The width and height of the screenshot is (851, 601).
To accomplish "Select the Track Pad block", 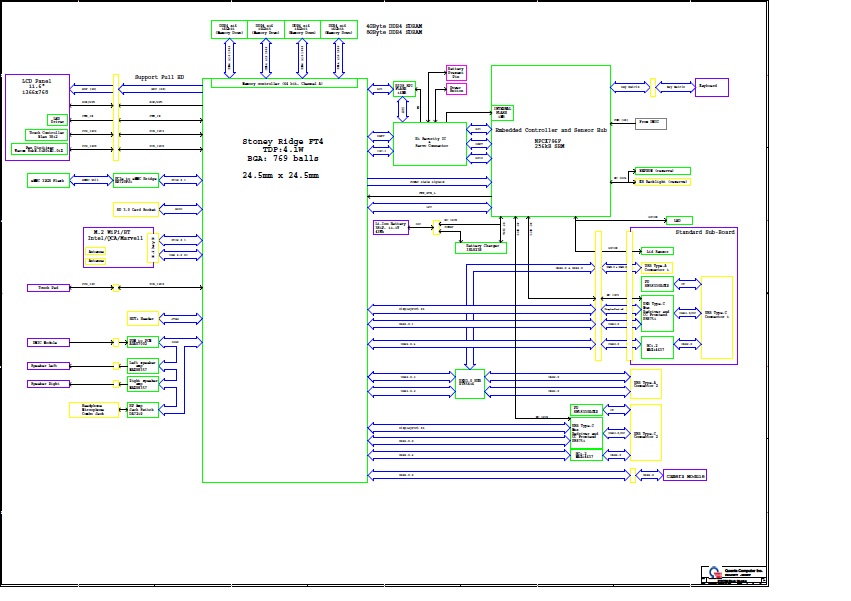I will point(48,287).
